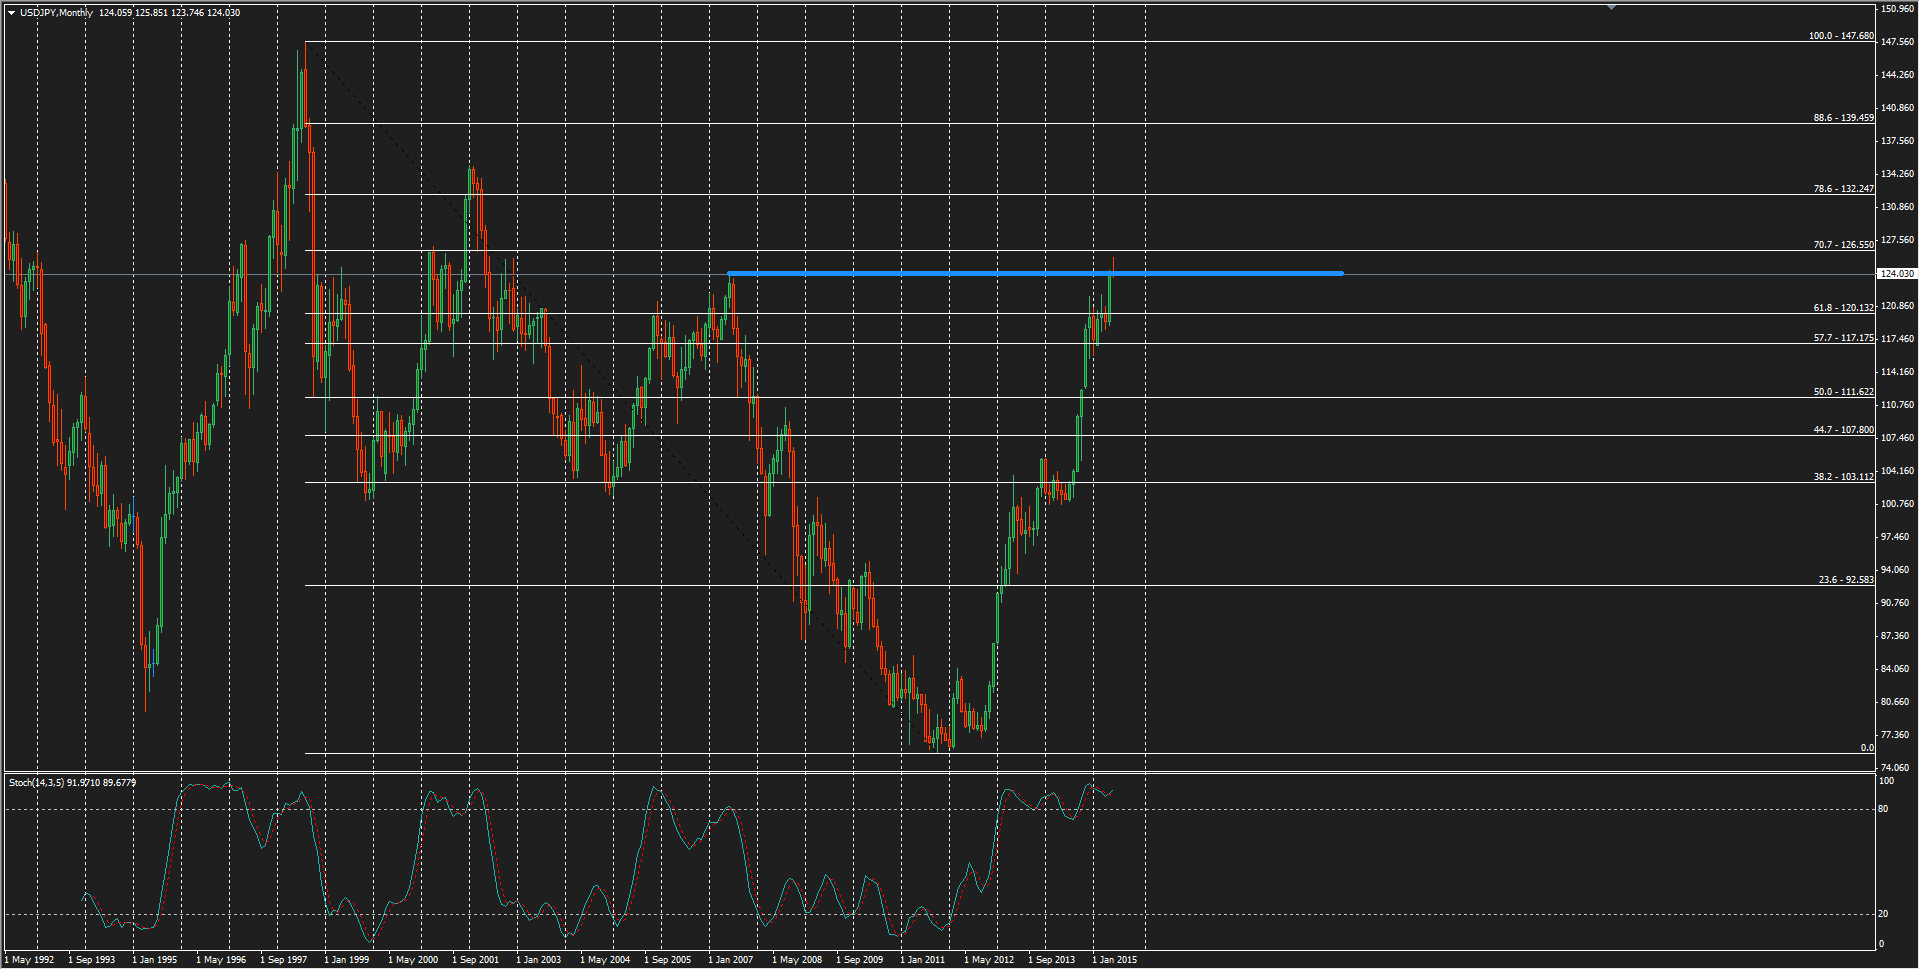Select the 23.6 - 92.583 Fibonacci label

click(1845, 580)
